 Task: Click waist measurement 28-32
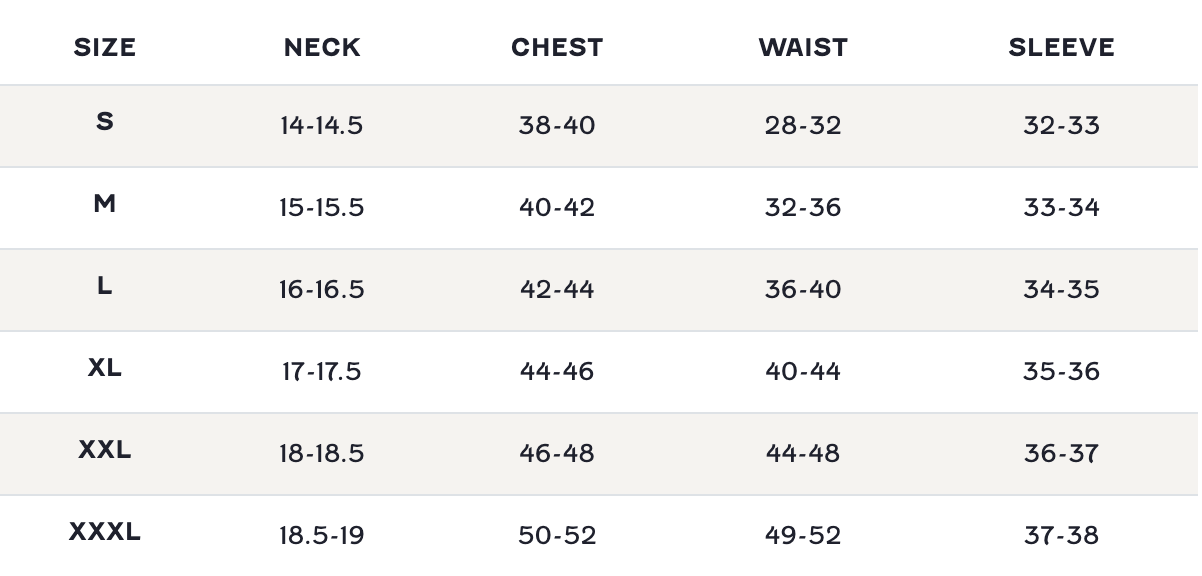(x=803, y=126)
